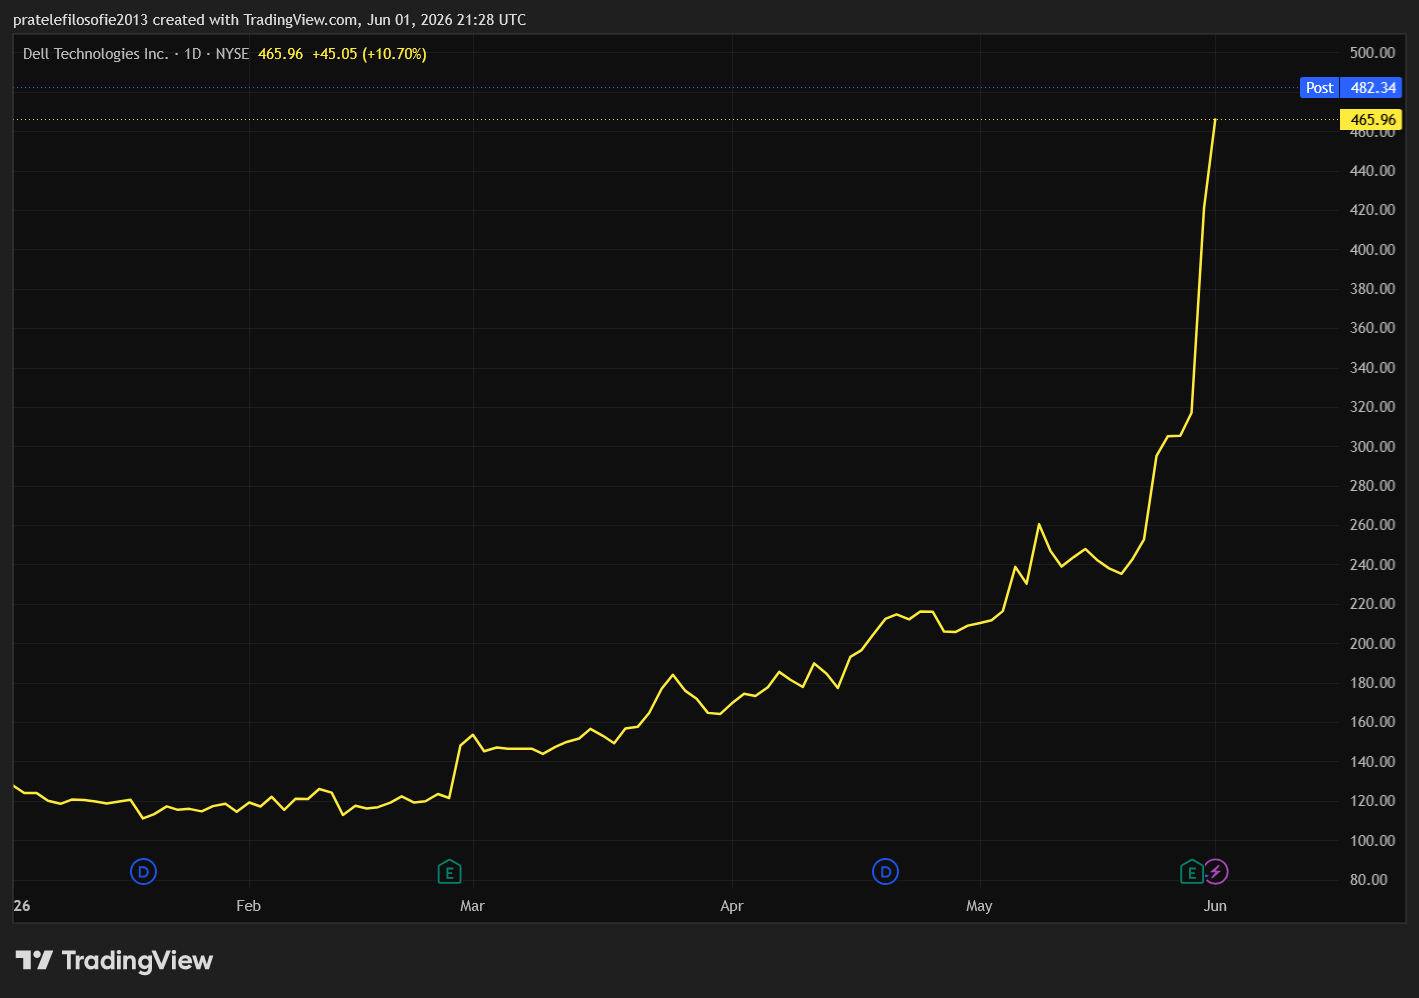Click the Feb label on the time axis
1419x998 pixels.
click(x=248, y=906)
